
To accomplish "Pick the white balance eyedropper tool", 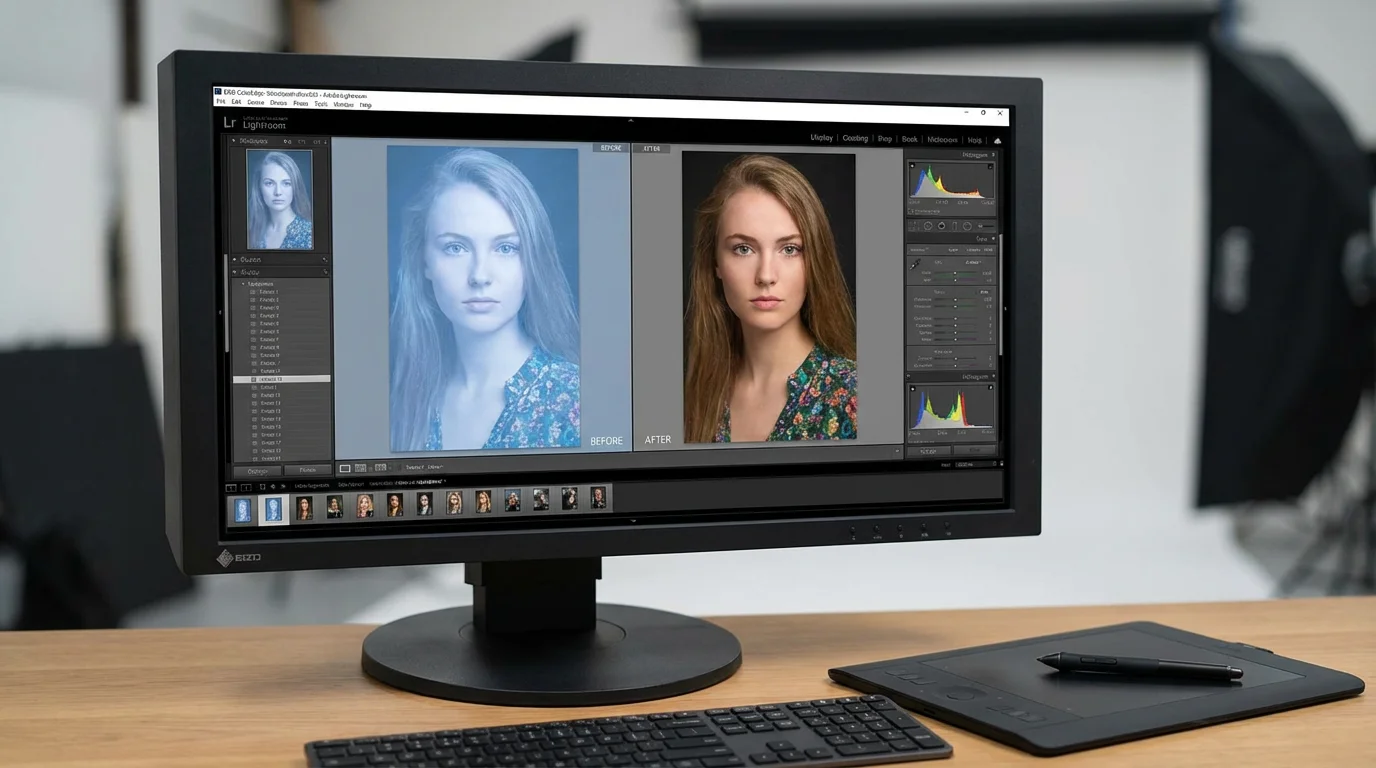I will (x=915, y=263).
